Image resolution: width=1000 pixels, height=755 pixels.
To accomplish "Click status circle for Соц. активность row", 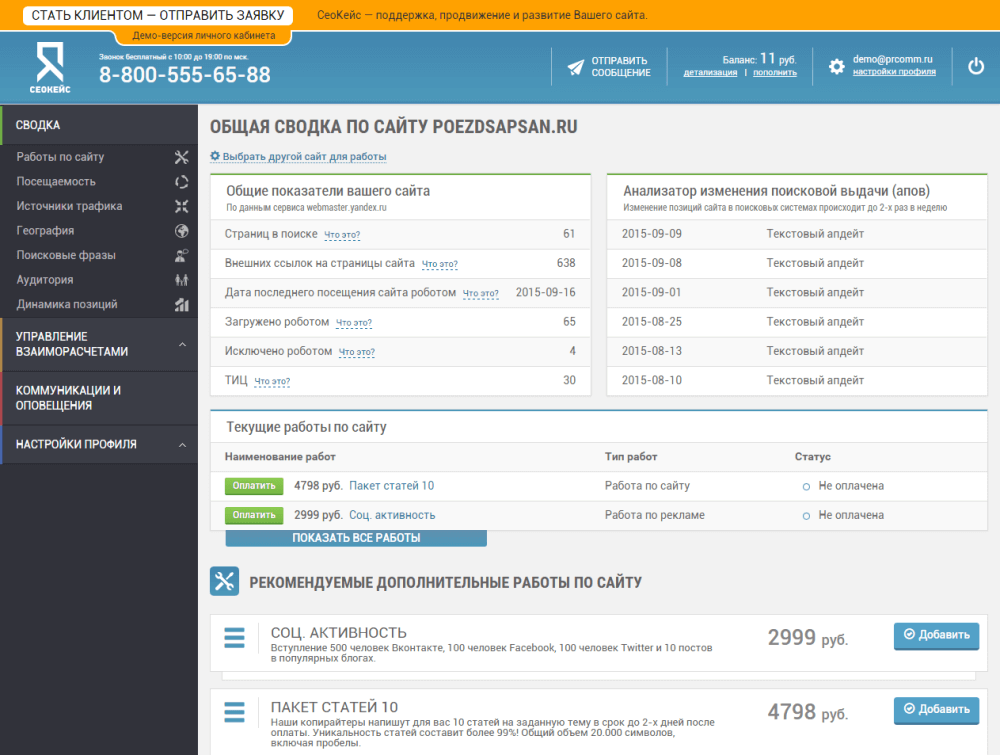I will (806, 516).
